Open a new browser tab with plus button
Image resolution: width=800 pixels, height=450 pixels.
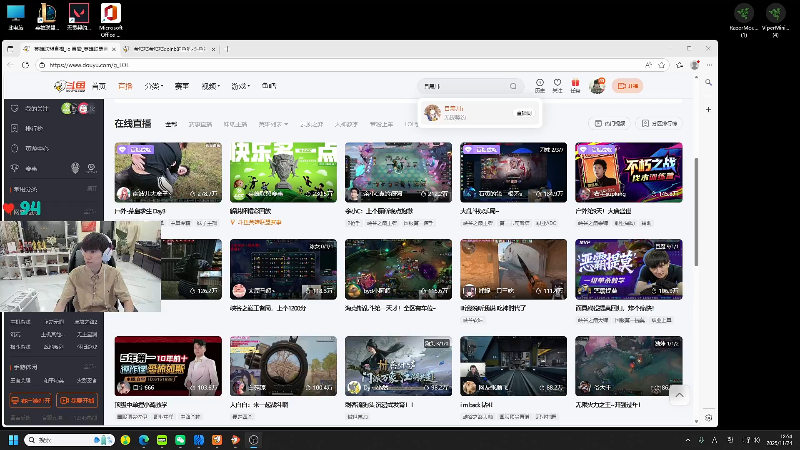tap(228, 49)
